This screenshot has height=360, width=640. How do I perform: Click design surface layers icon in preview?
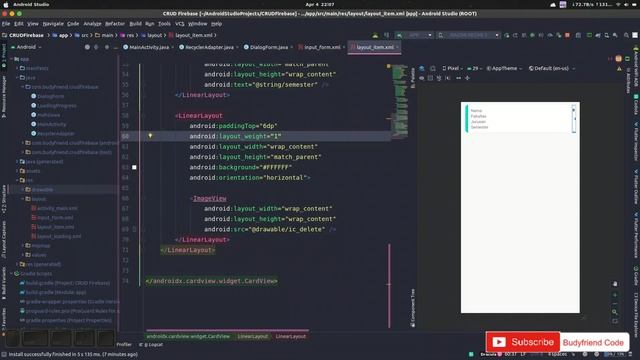pos(422,69)
